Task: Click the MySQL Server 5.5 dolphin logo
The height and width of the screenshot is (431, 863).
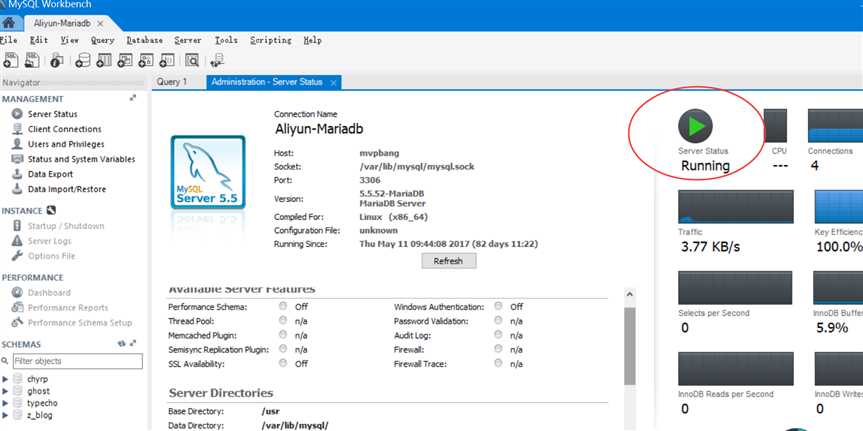Action: (208, 172)
